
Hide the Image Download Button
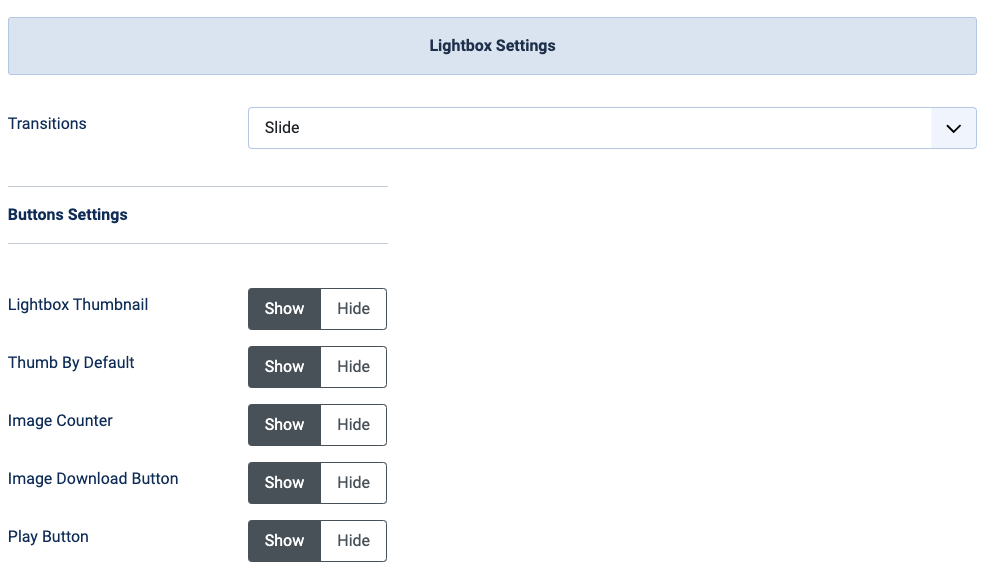tap(353, 483)
